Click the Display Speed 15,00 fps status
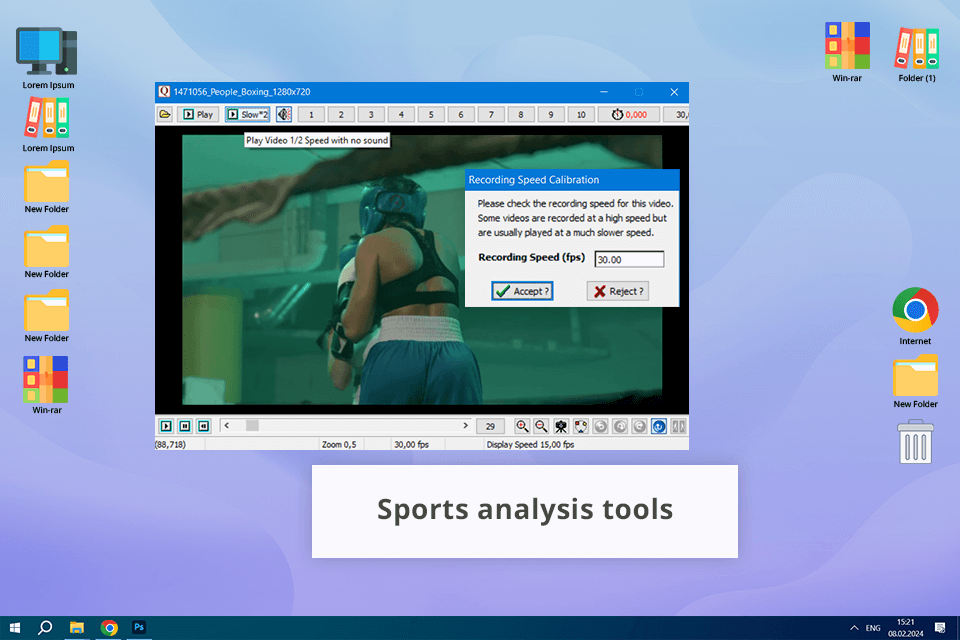 pyautogui.click(x=530, y=445)
